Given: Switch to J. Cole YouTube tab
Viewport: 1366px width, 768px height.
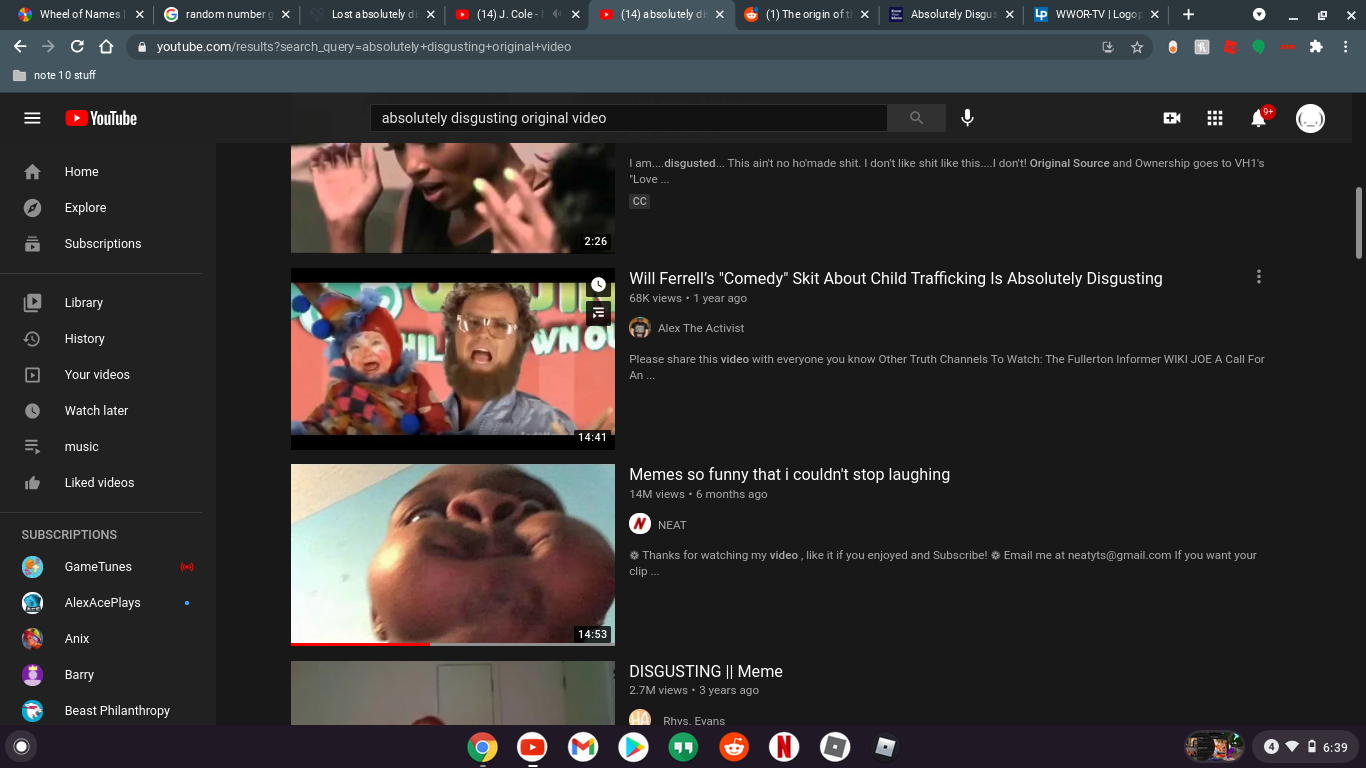Looking at the screenshot, I should [519, 14].
